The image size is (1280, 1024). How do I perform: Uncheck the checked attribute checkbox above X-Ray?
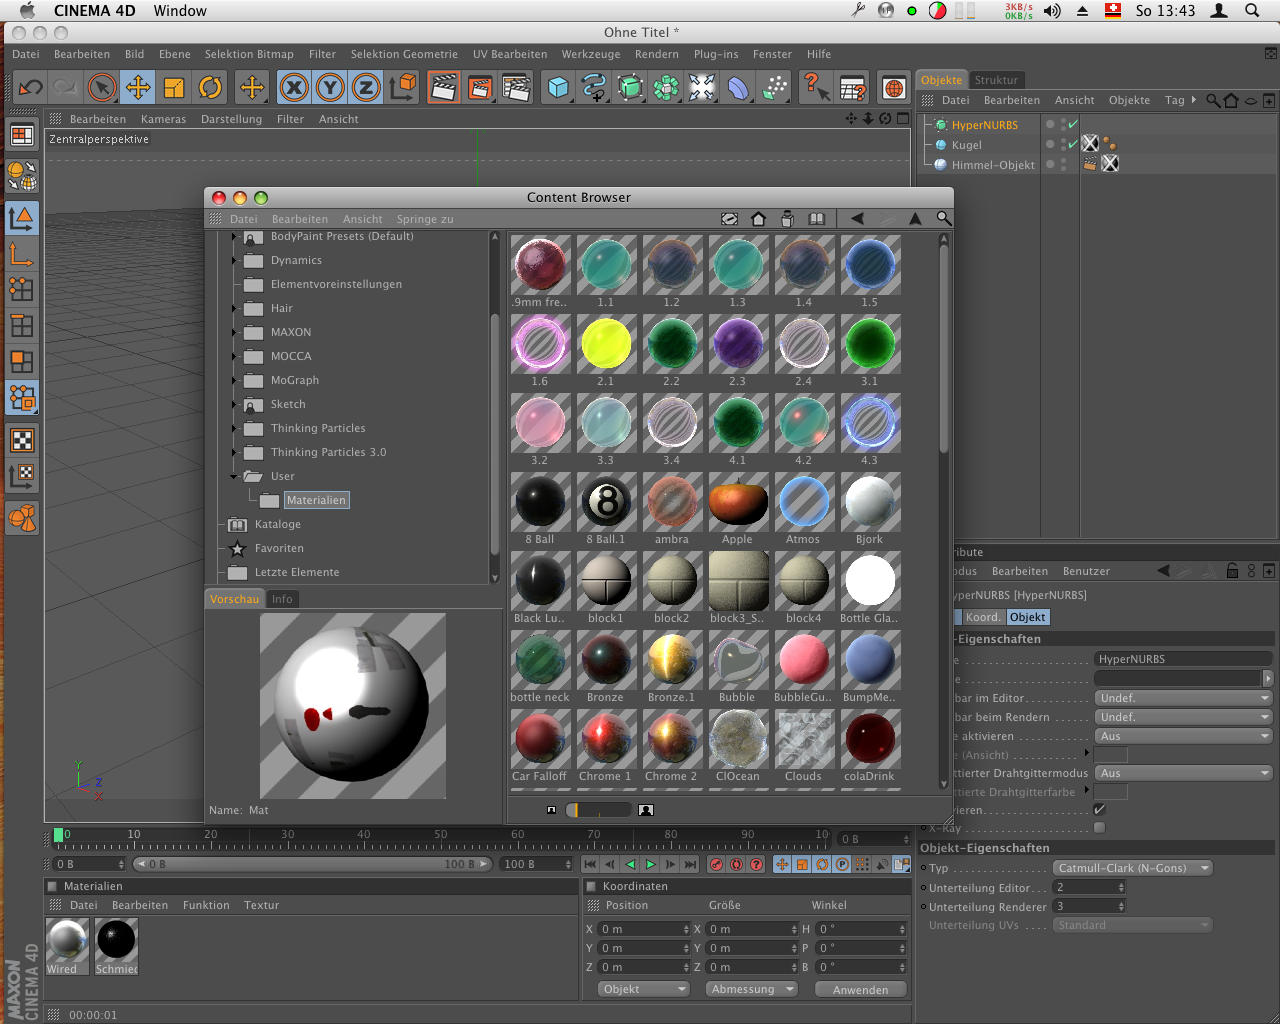tap(1100, 809)
